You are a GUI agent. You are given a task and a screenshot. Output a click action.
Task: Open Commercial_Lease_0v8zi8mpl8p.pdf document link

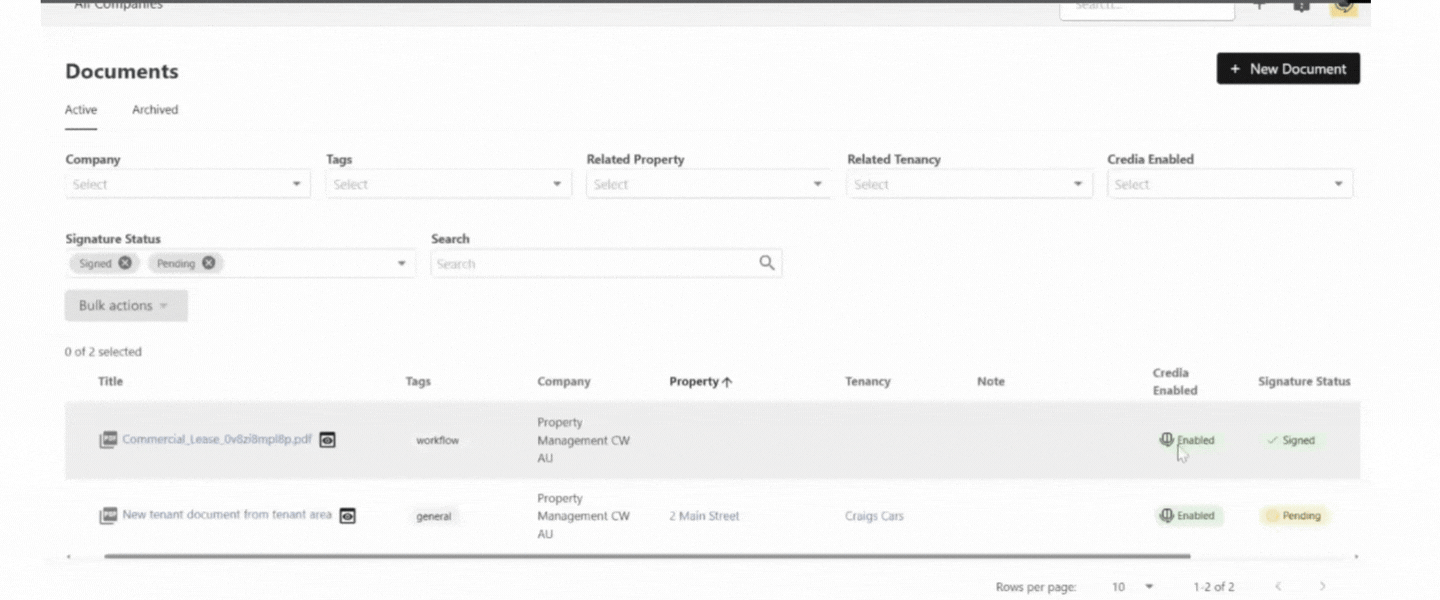click(x=217, y=439)
